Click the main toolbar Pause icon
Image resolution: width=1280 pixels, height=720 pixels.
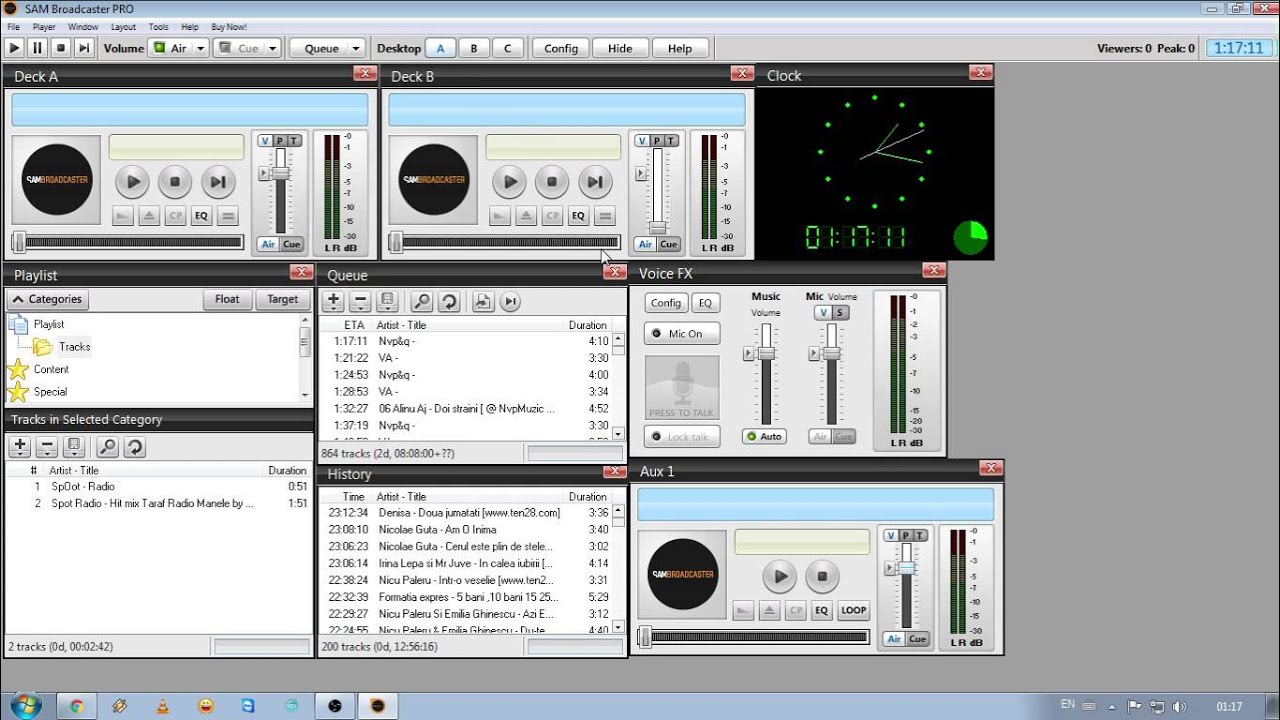(37, 47)
